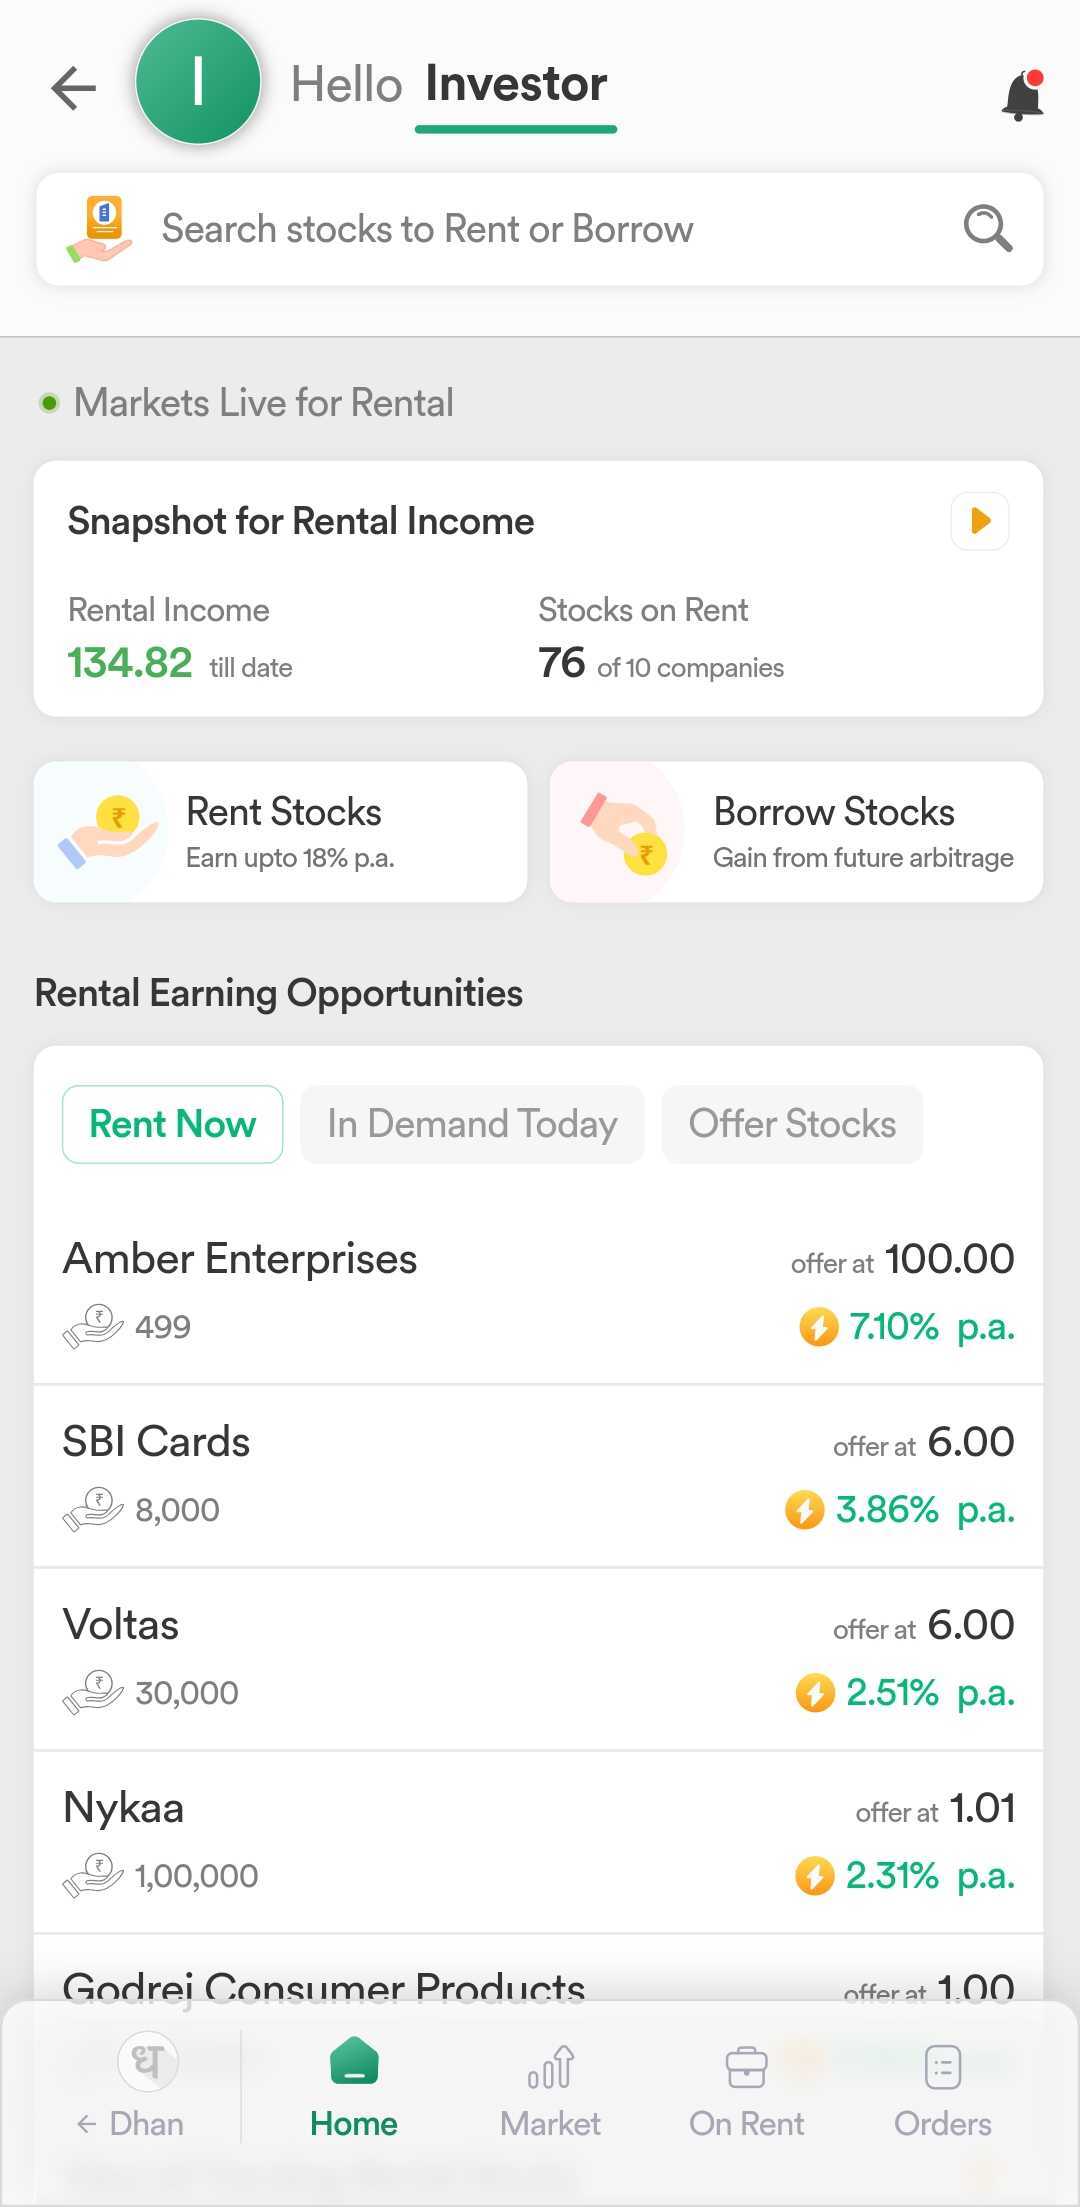Switch to Offer Stocks filter
Viewport: 1080px width, 2207px height.
coord(792,1124)
